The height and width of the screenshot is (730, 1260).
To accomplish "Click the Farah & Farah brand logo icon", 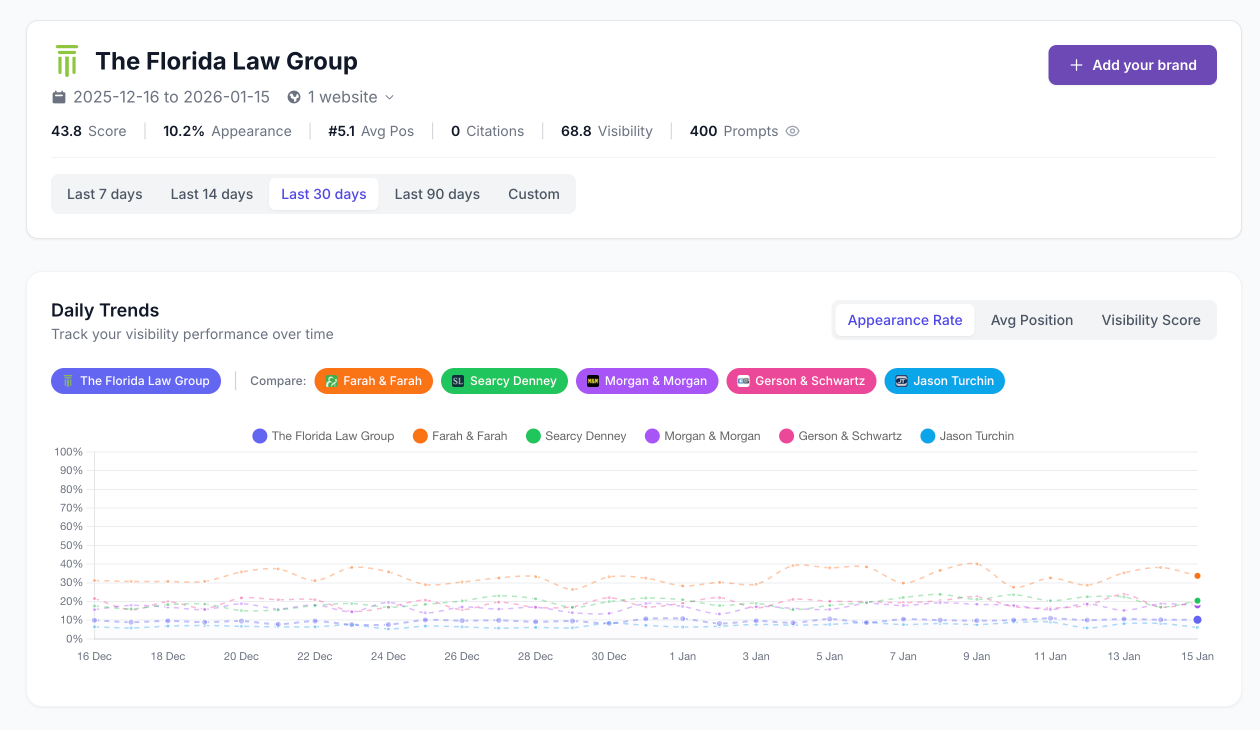I will coord(330,381).
